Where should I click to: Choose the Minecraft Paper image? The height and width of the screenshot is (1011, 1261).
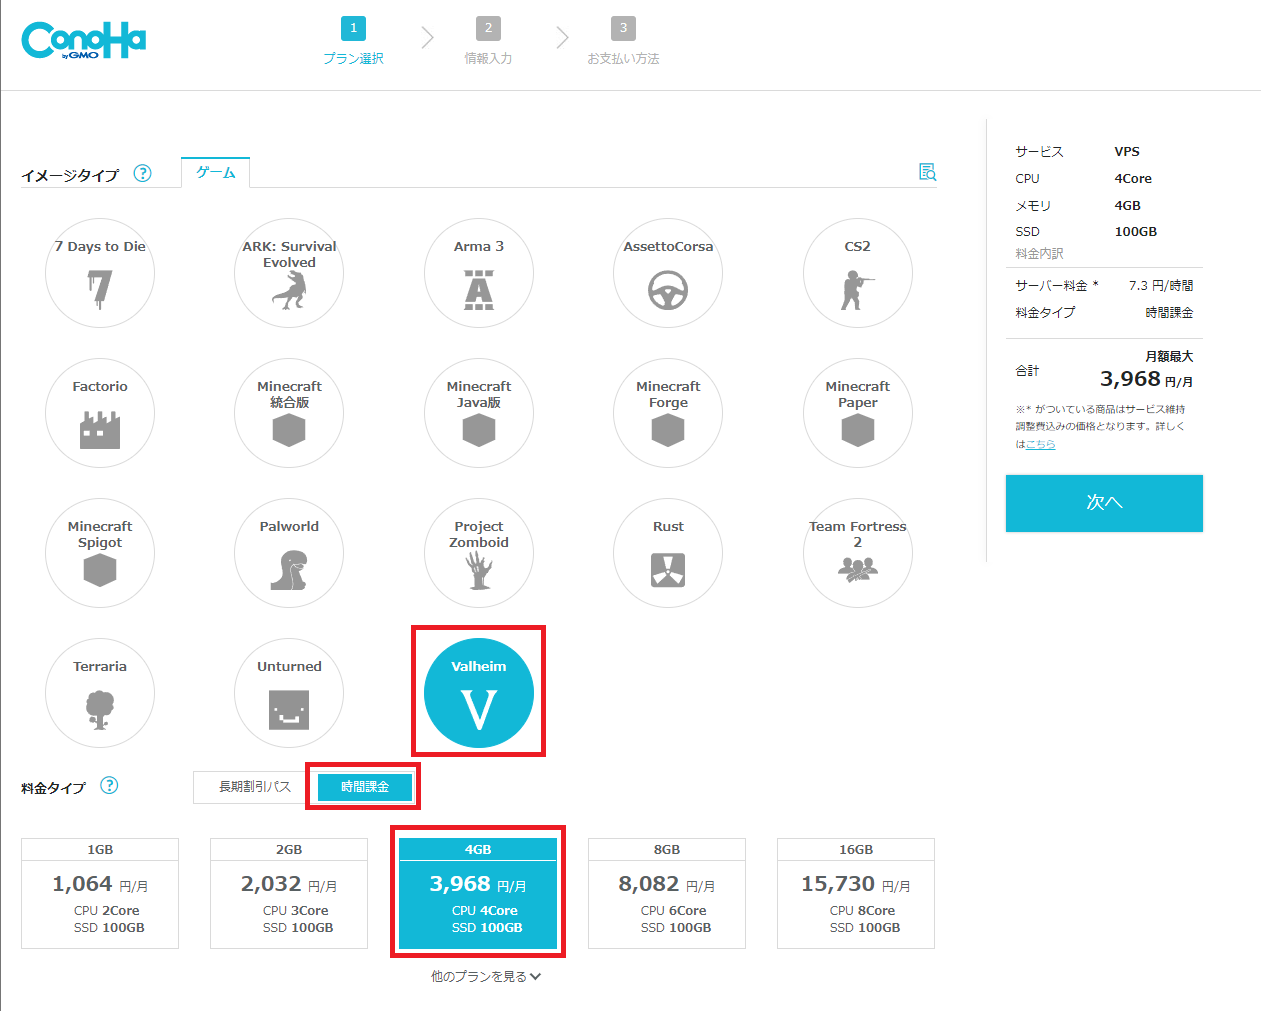(858, 413)
